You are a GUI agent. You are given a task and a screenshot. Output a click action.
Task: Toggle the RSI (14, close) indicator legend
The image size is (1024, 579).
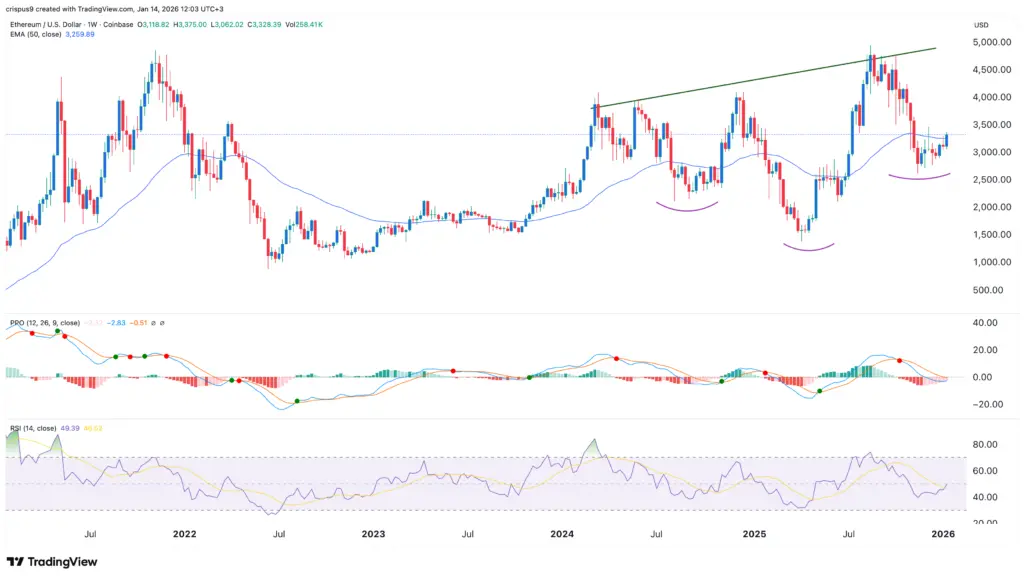point(33,429)
